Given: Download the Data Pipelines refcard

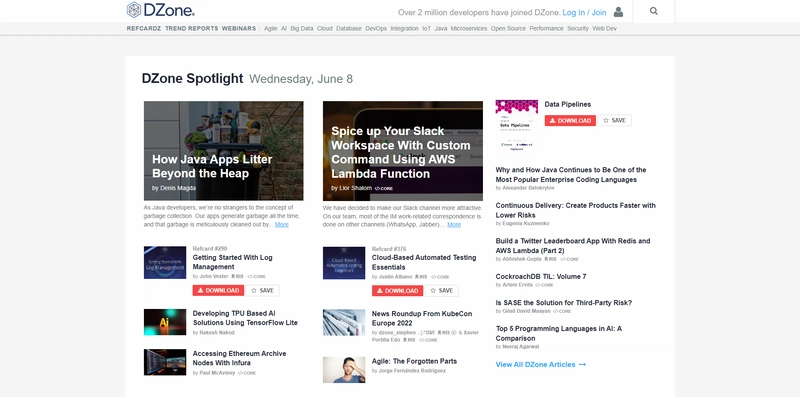Looking at the screenshot, I should 570,120.
